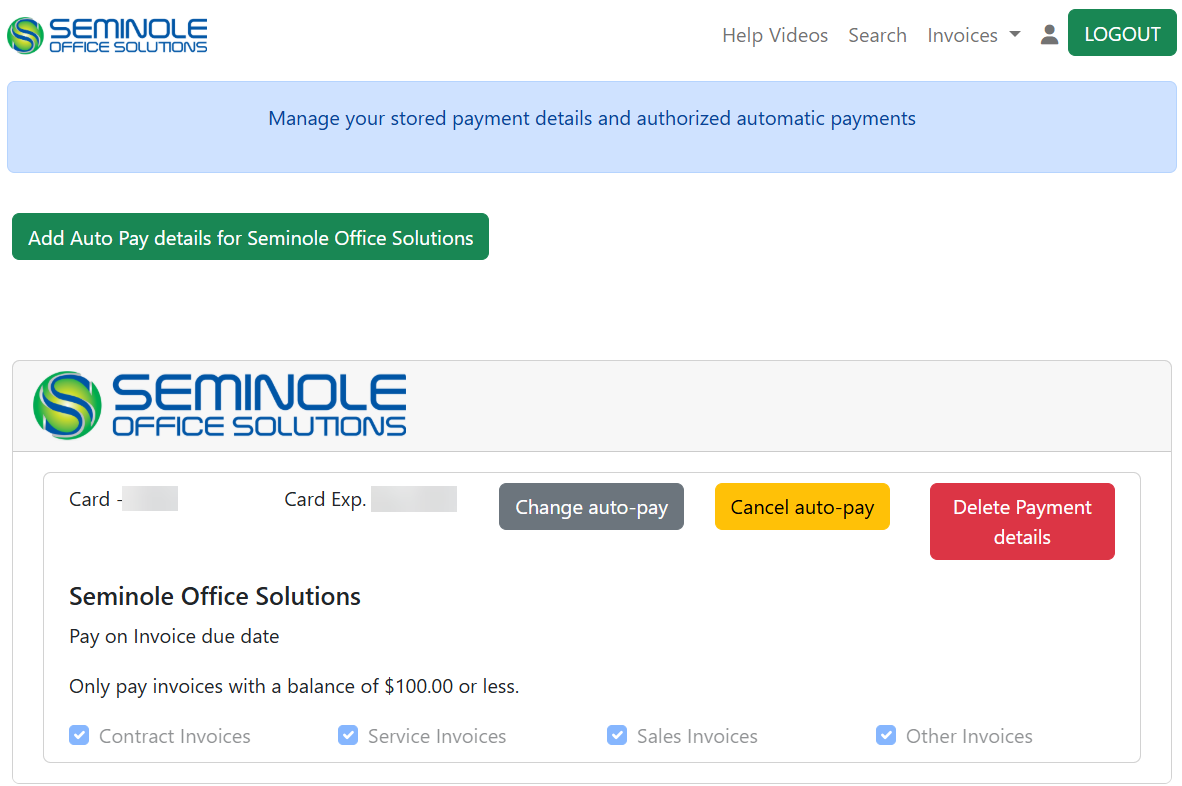Toggle the Service Invoices checkbox
Screen dimensions: 1182x786
[348, 736]
